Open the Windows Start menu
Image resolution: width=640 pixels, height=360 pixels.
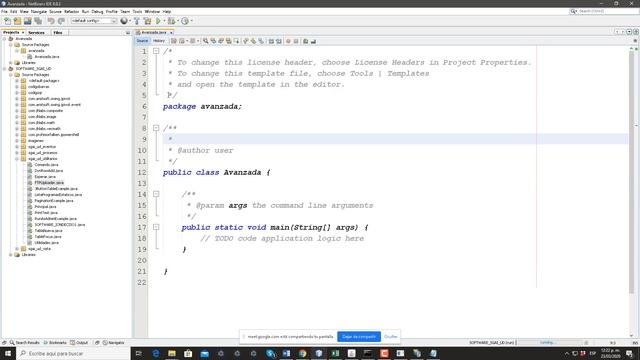pos(8,353)
